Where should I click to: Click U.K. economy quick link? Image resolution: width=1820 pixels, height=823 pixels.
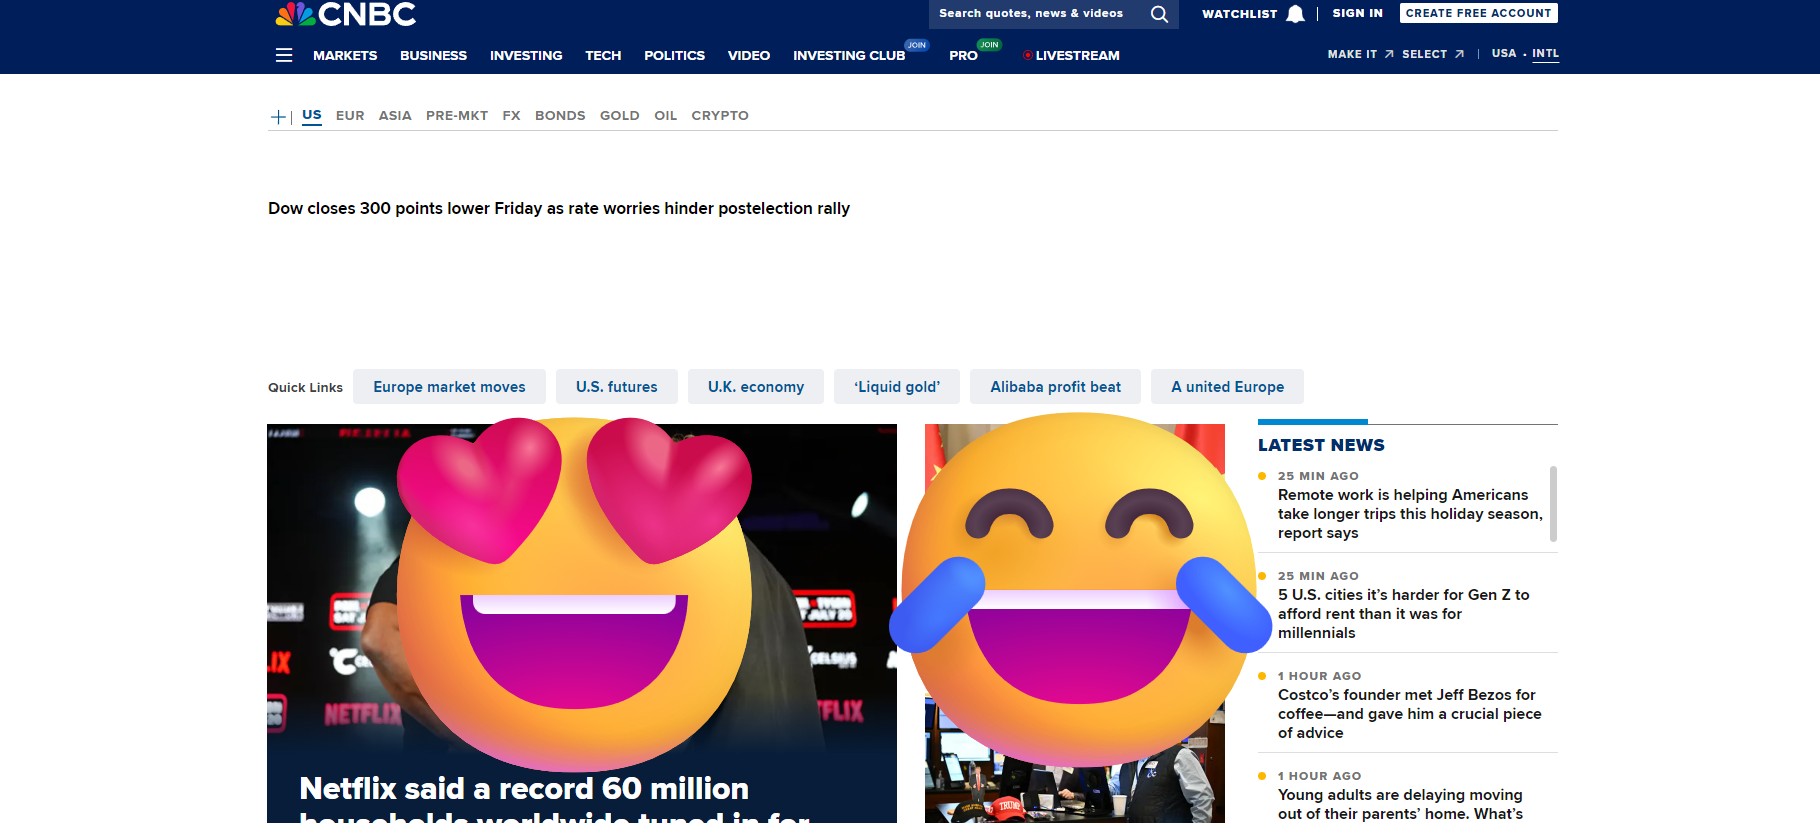click(x=756, y=387)
